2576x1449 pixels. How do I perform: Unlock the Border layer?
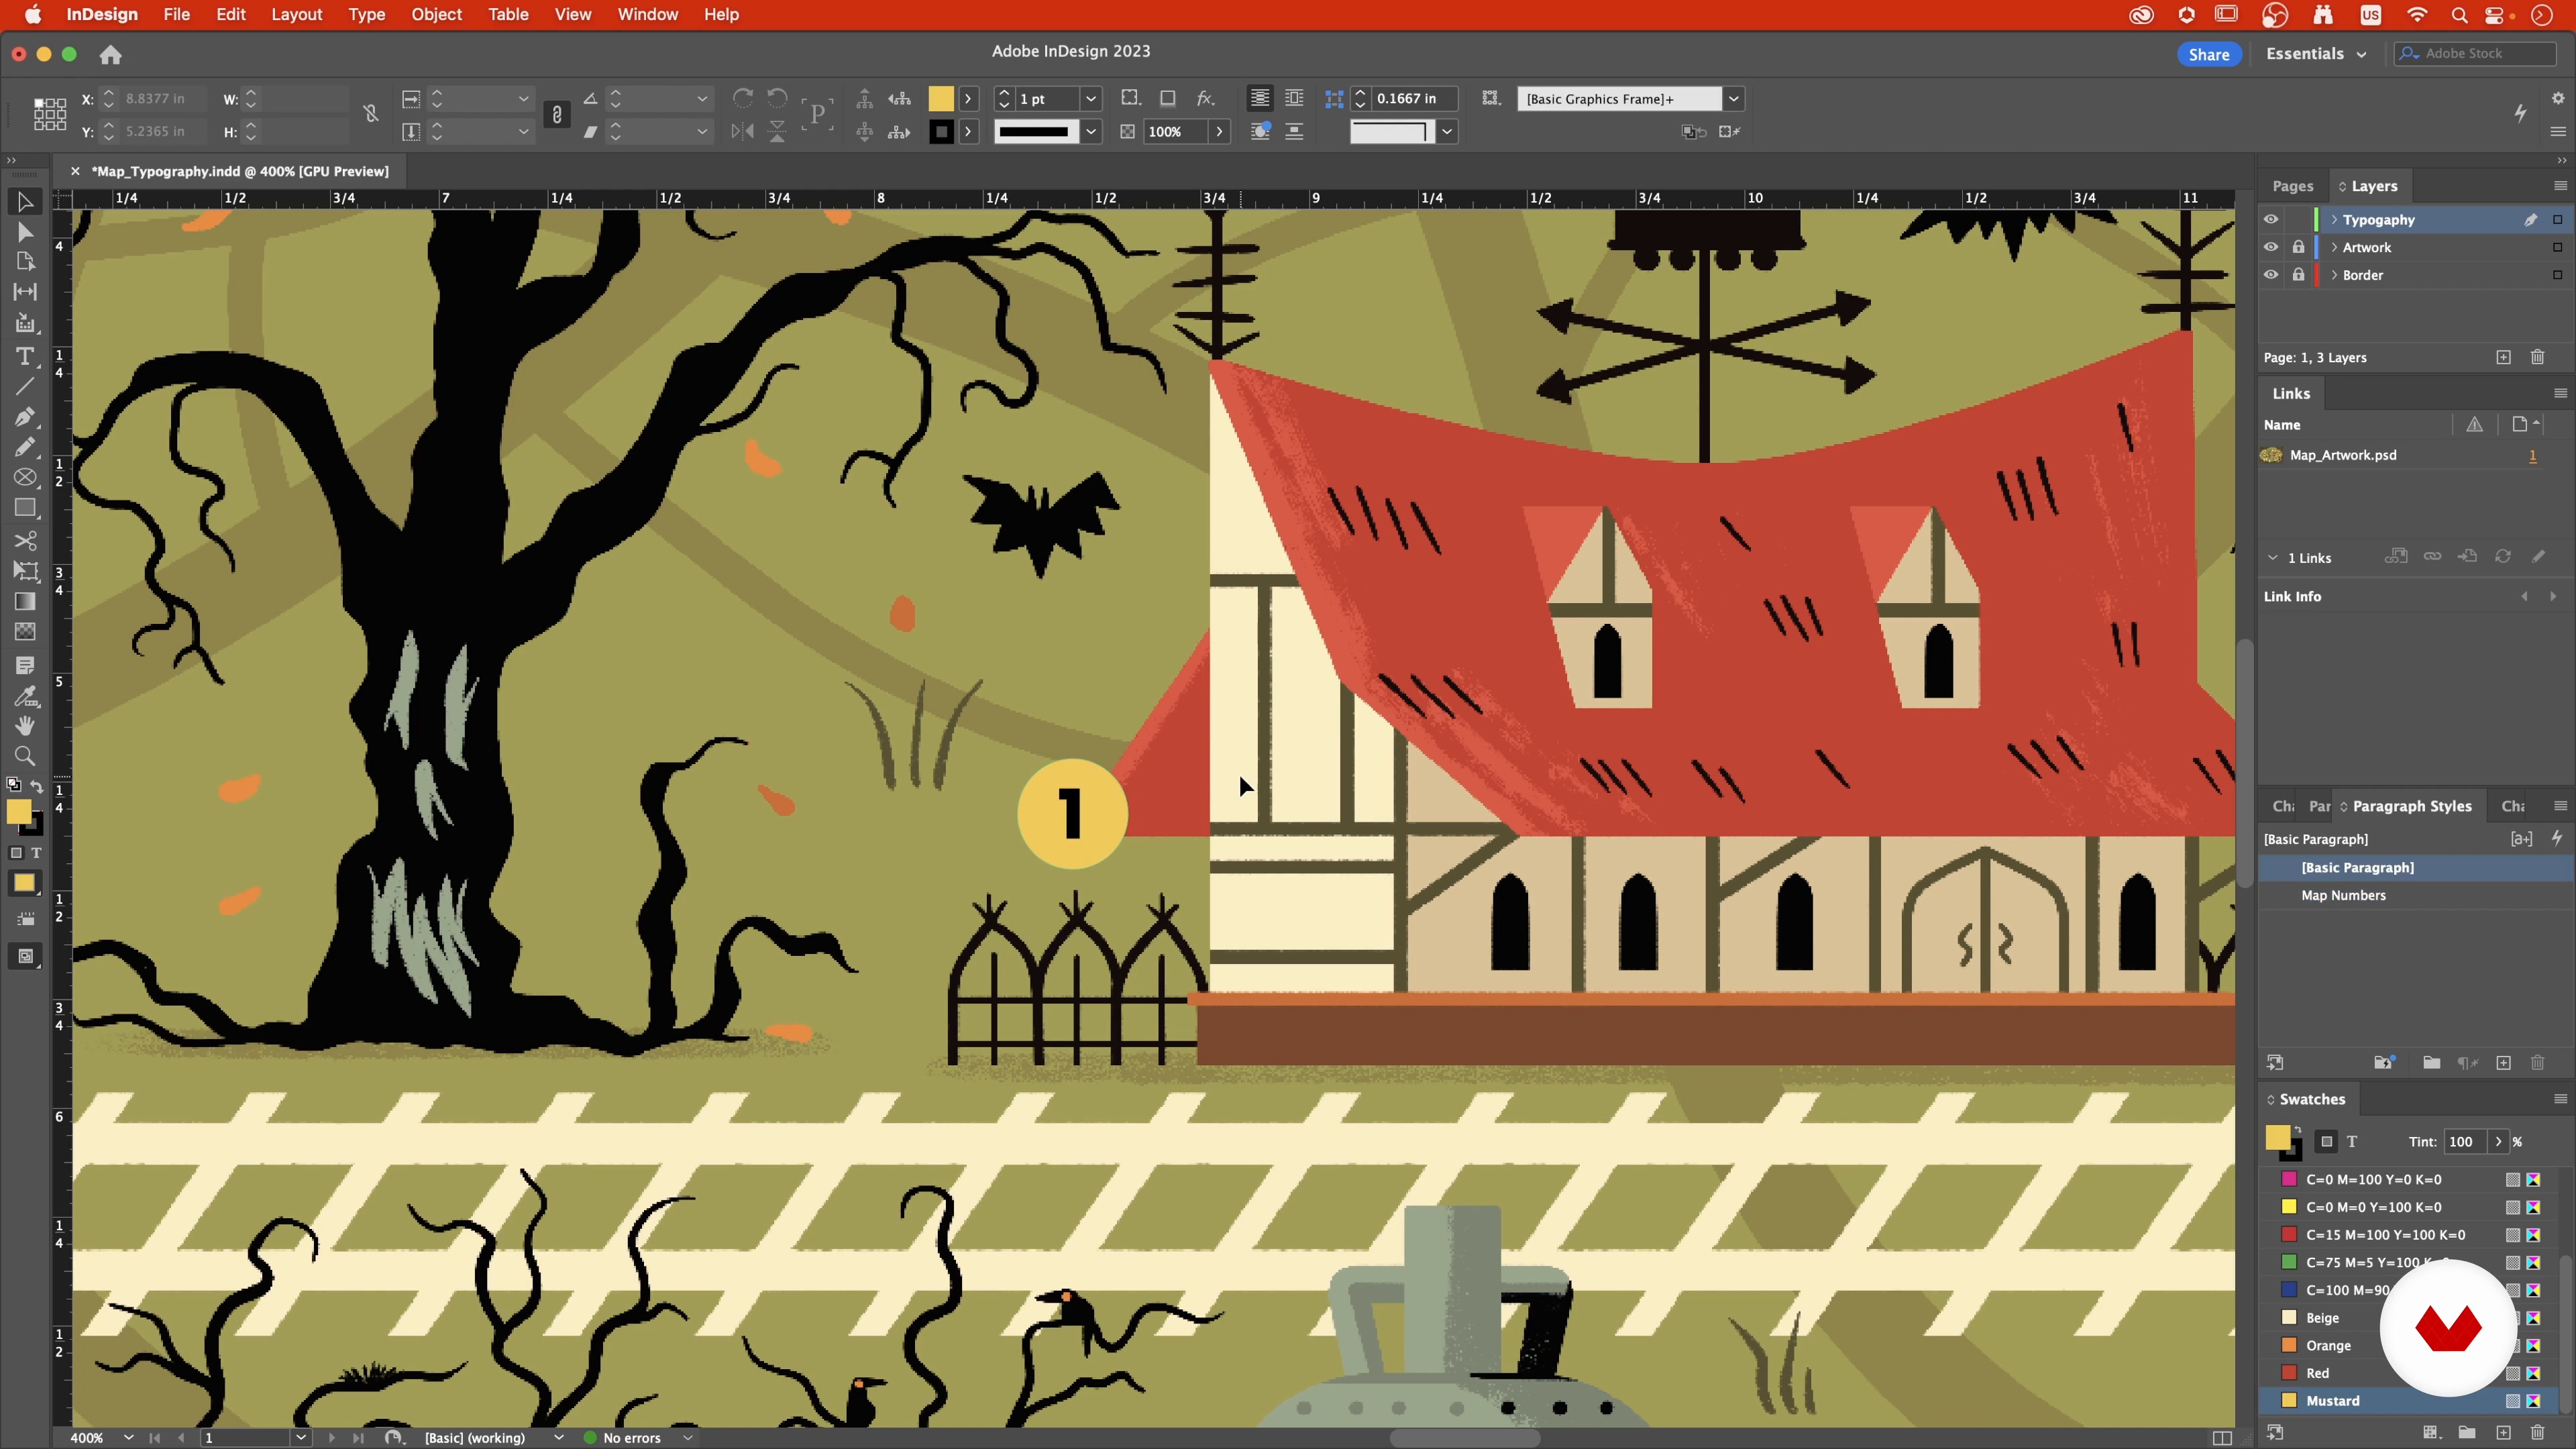(x=2298, y=275)
